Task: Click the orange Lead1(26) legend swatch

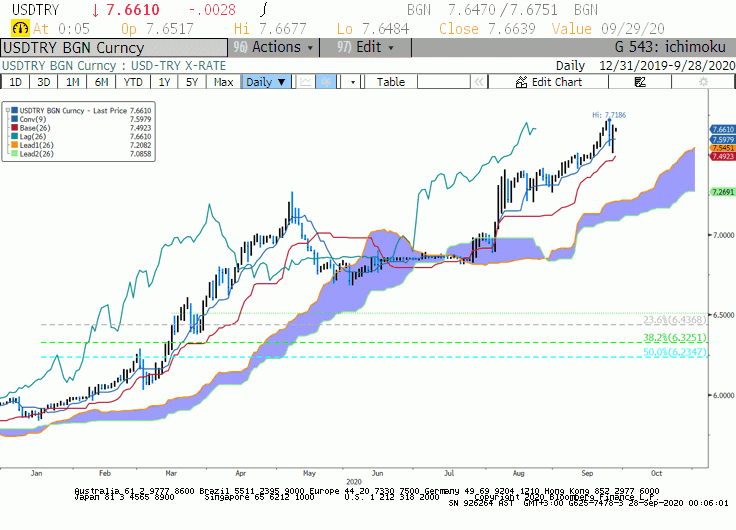Action: (15, 145)
